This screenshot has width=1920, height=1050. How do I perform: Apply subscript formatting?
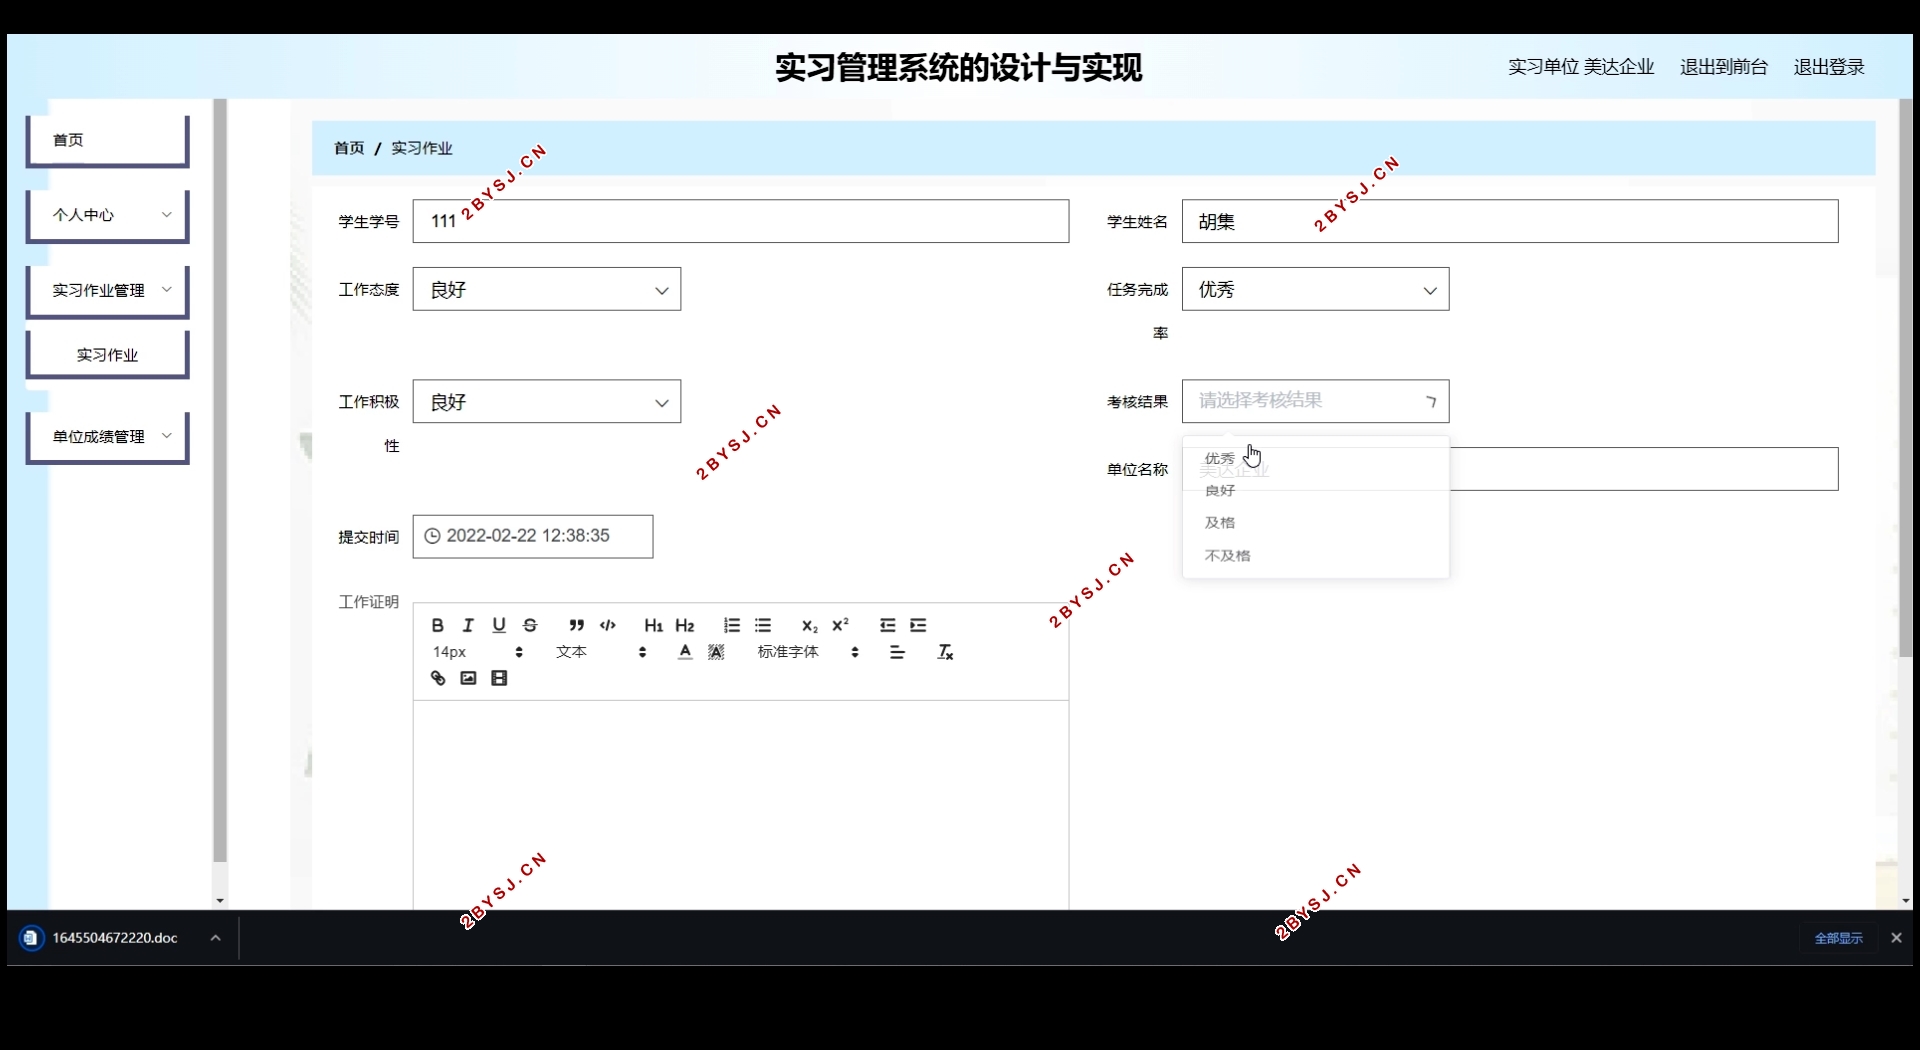click(x=809, y=625)
